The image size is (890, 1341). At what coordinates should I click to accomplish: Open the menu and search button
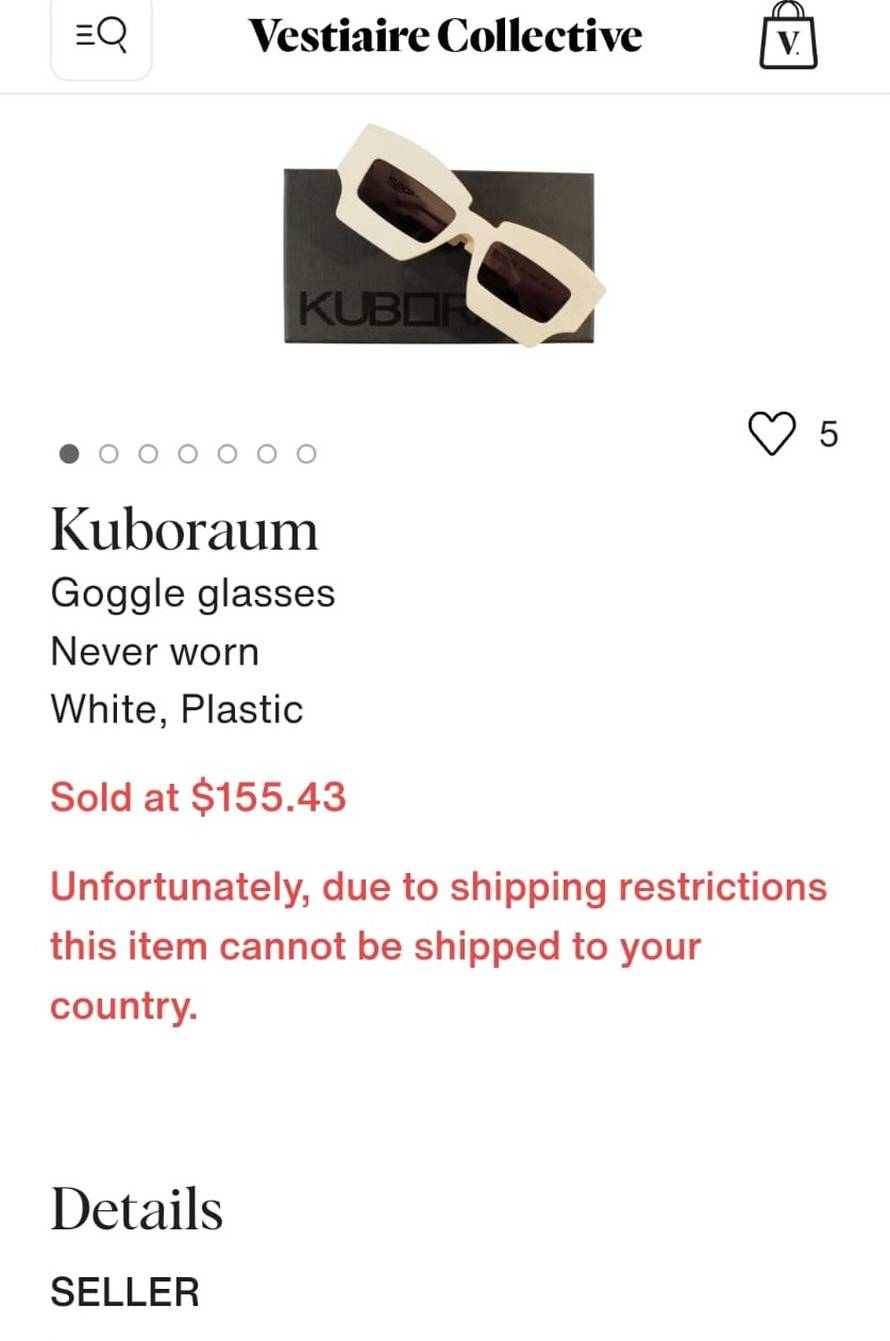101,36
